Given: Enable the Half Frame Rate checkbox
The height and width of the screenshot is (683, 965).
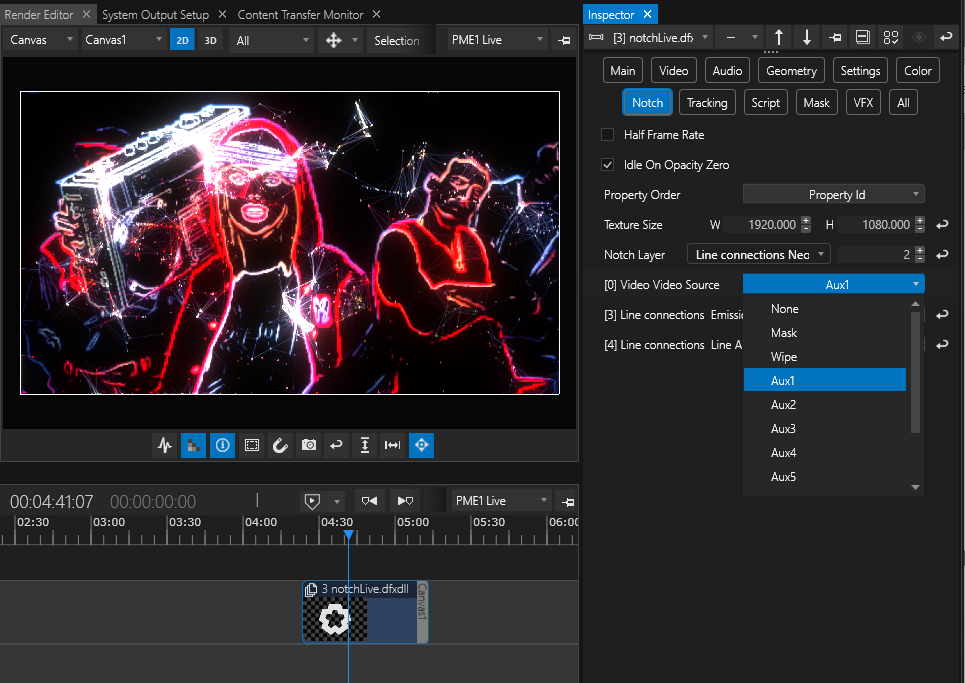Looking at the screenshot, I should click(x=607, y=135).
